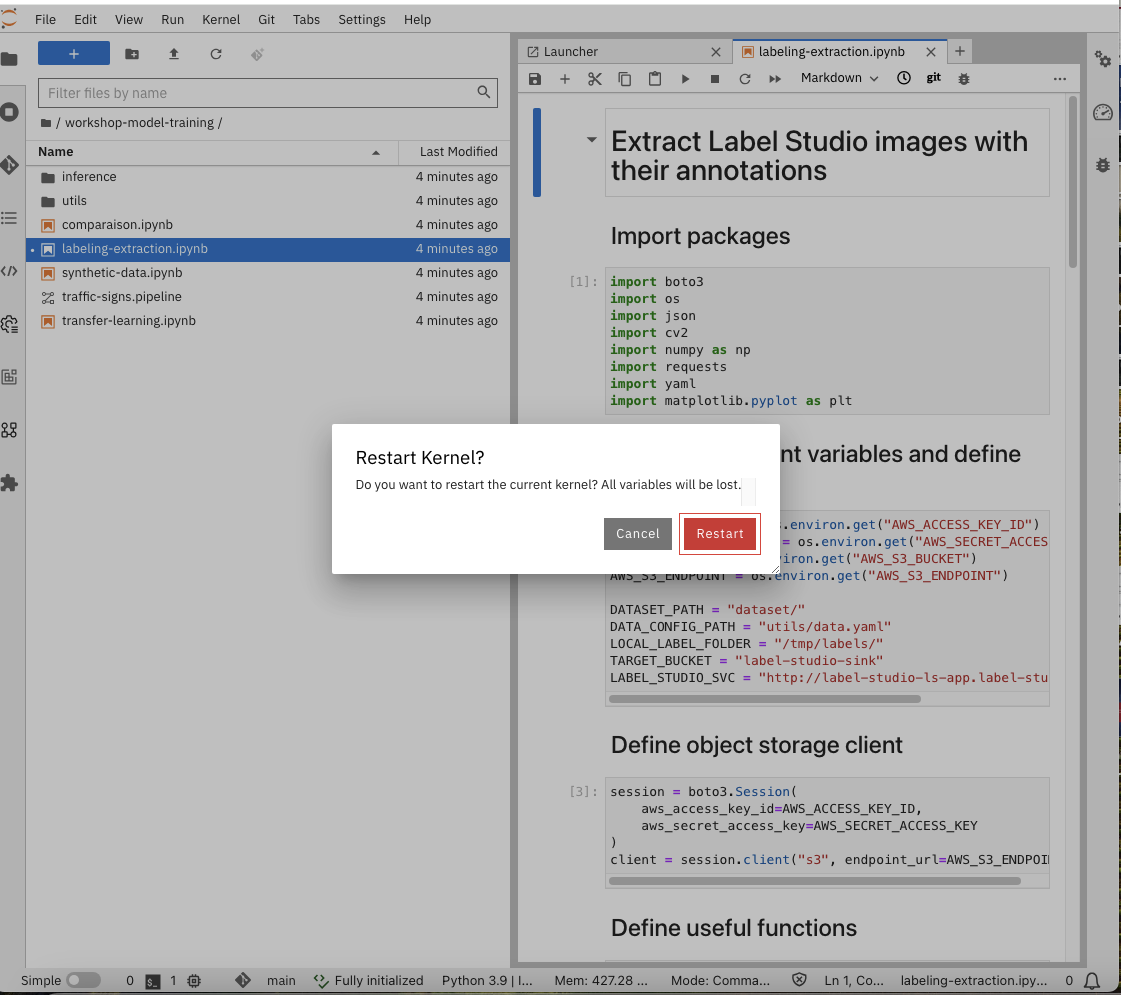The height and width of the screenshot is (995, 1121).
Task: Collapse the Extract Label Studio heading
Action: (x=591, y=141)
